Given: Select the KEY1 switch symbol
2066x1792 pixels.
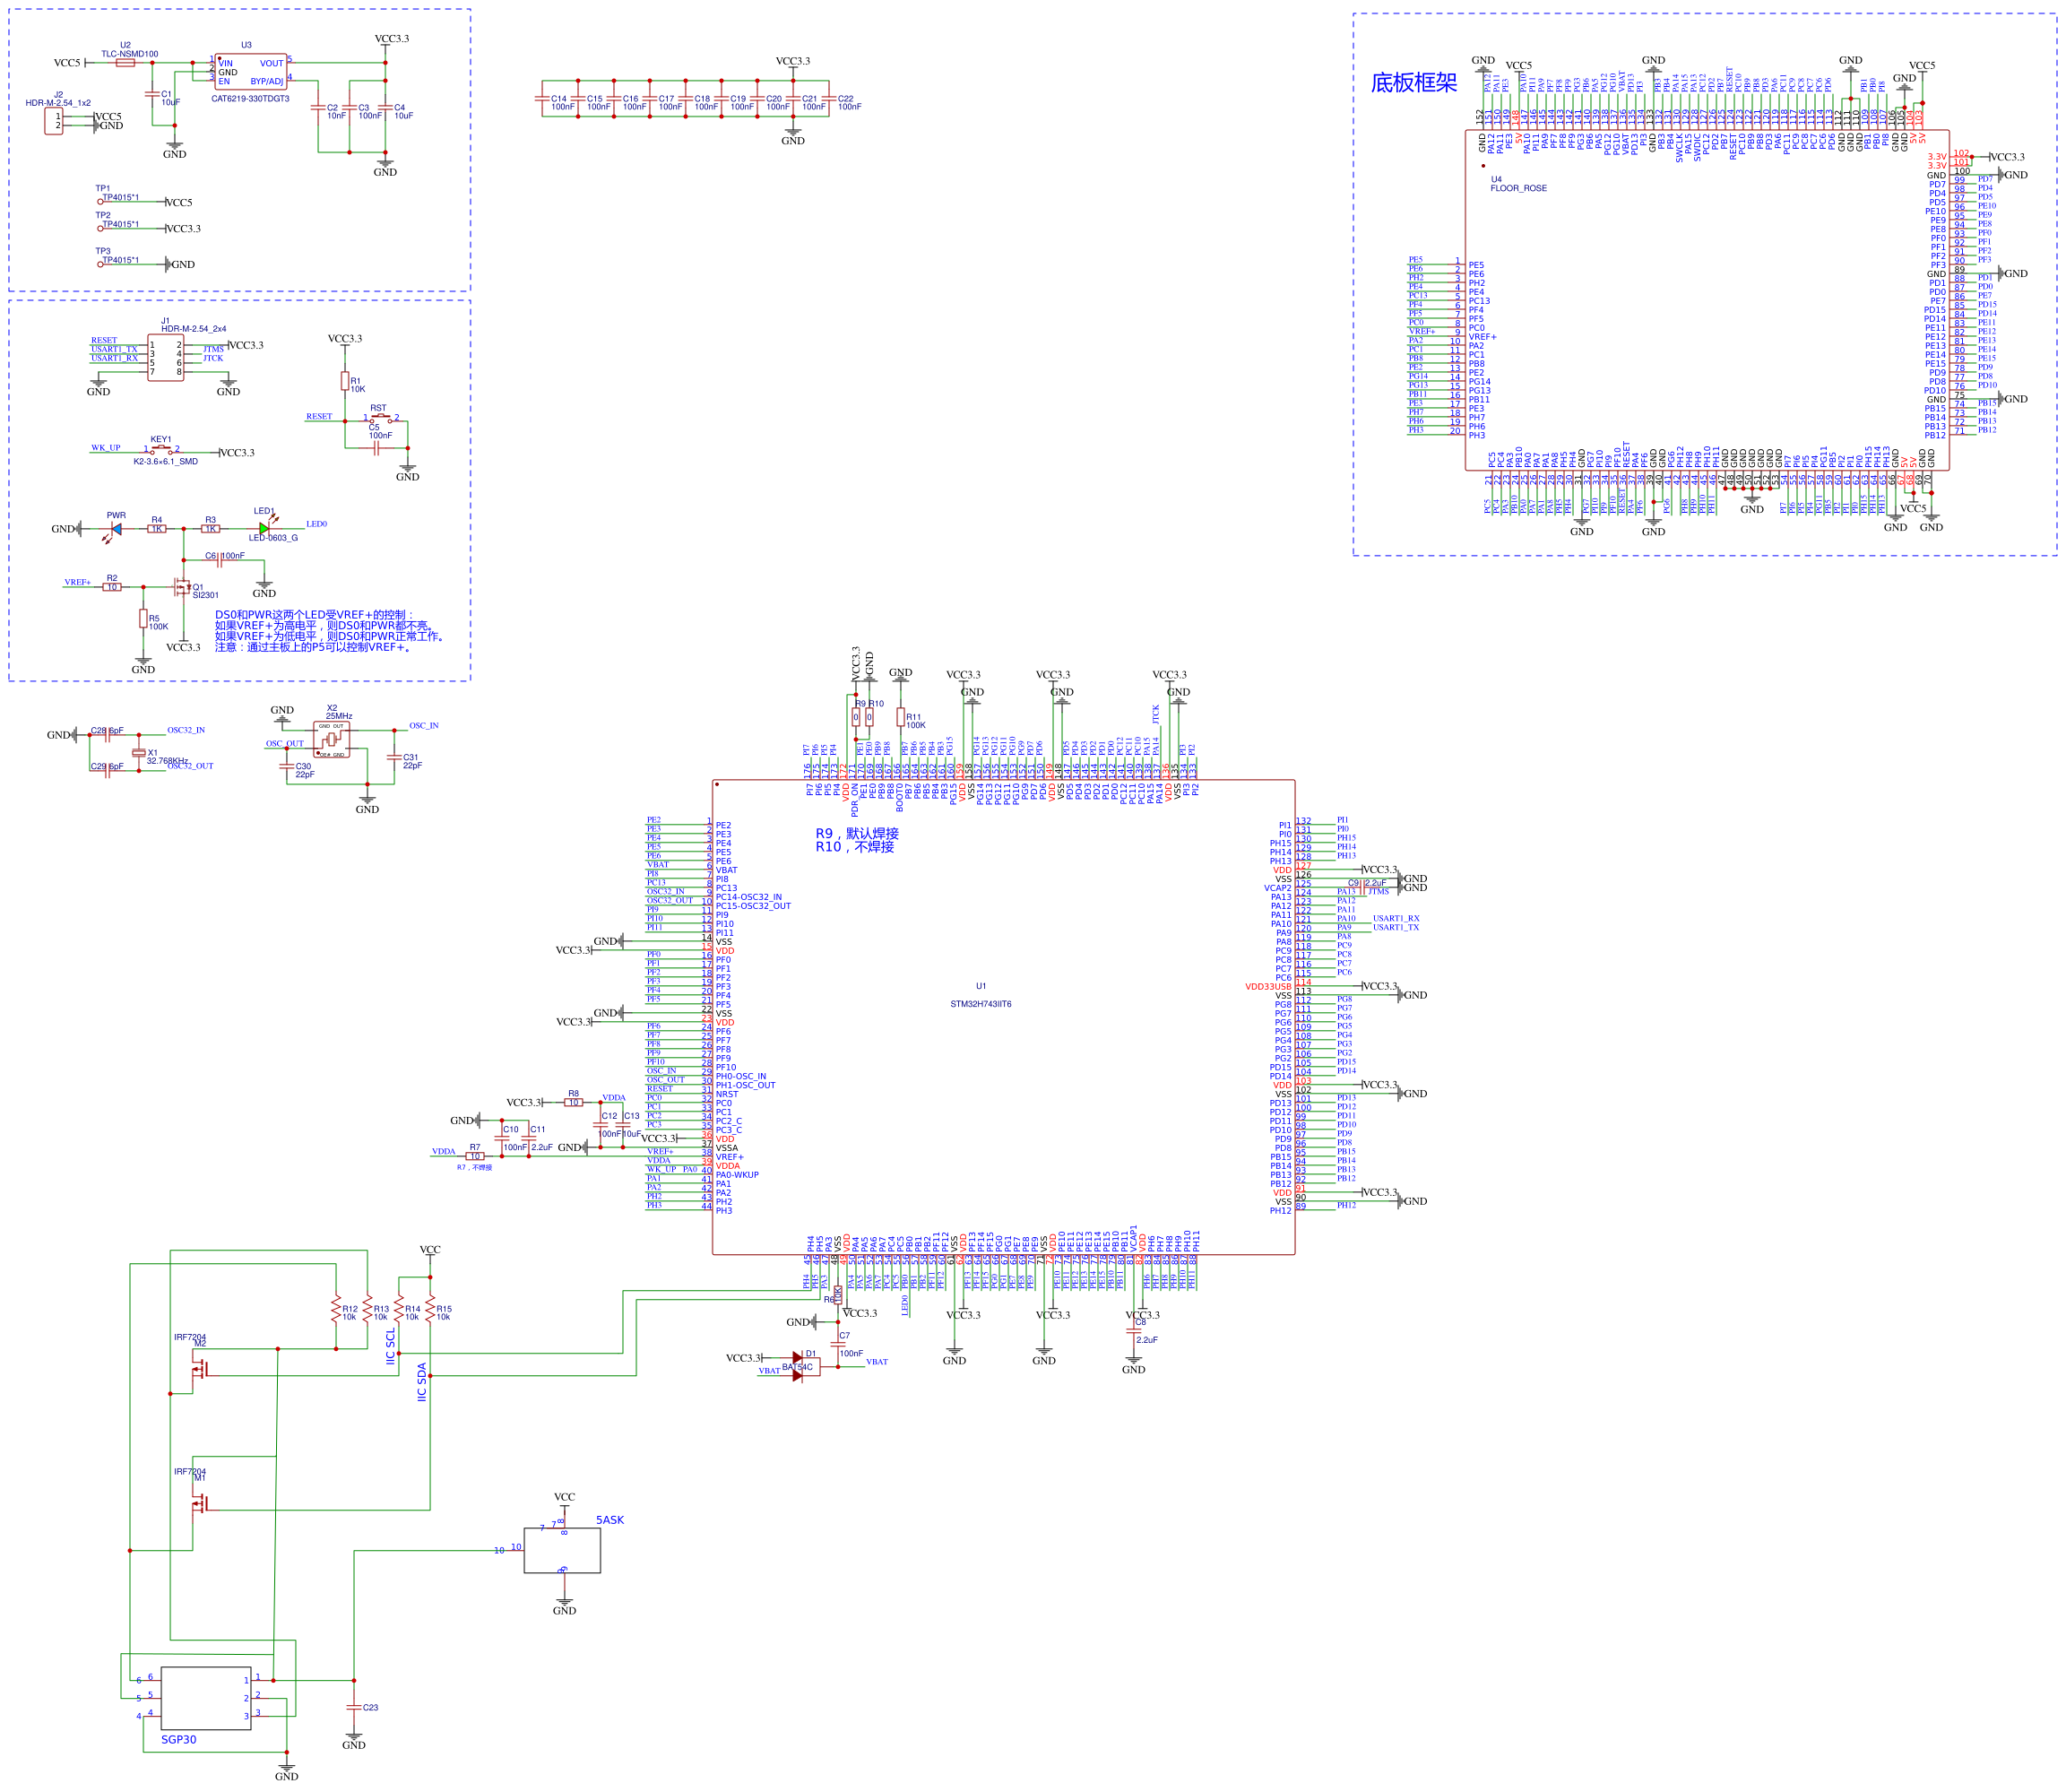Looking at the screenshot, I should [x=160, y=450].
